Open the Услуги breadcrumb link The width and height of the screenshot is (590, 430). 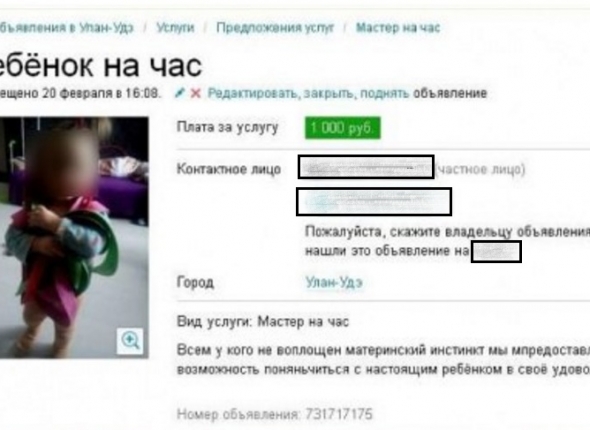pyautogui.click(x=175, y=27)
